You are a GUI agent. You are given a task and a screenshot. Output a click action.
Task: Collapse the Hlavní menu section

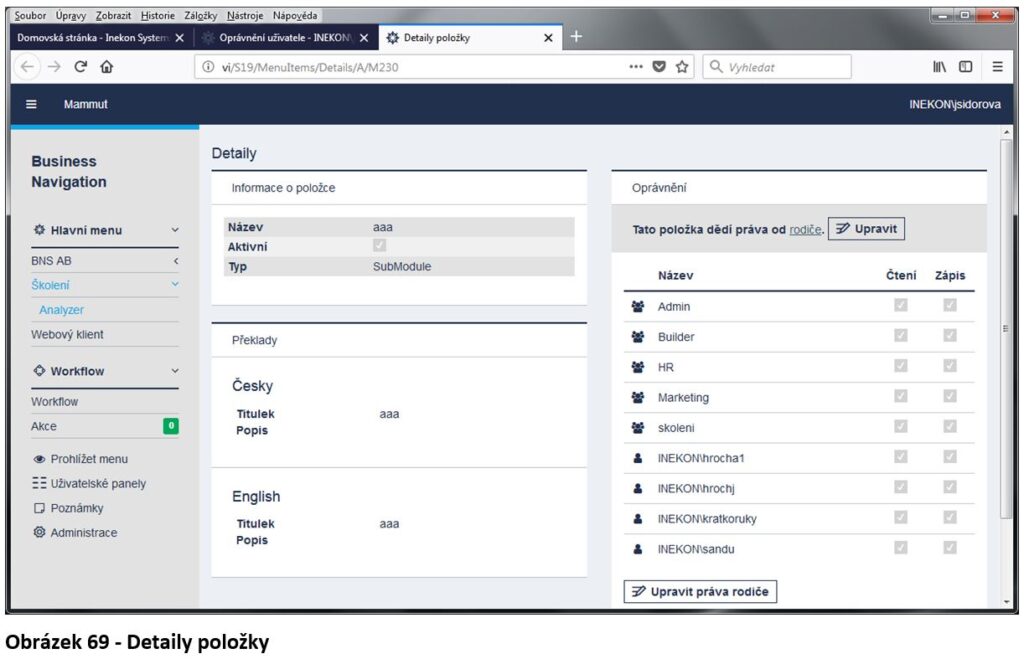coord(175,230)
